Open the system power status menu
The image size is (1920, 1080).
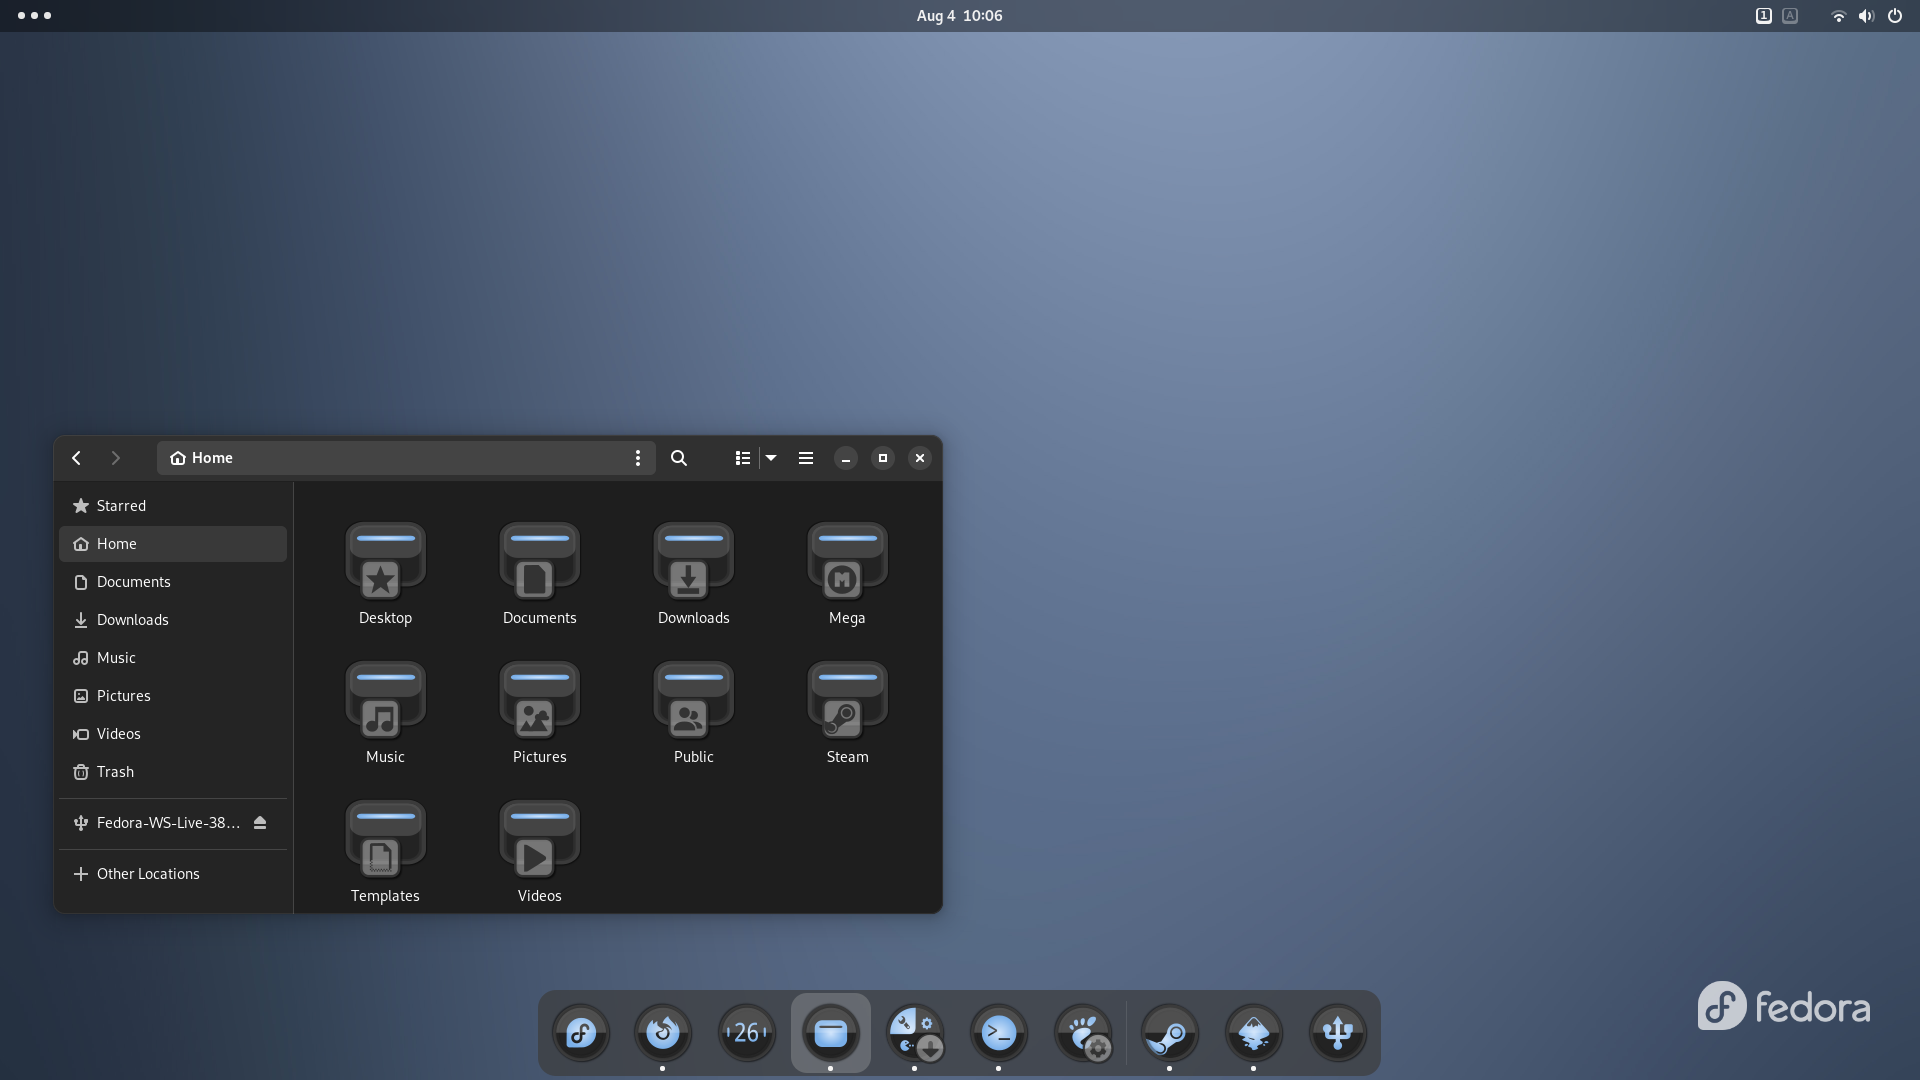point(1894,16)
